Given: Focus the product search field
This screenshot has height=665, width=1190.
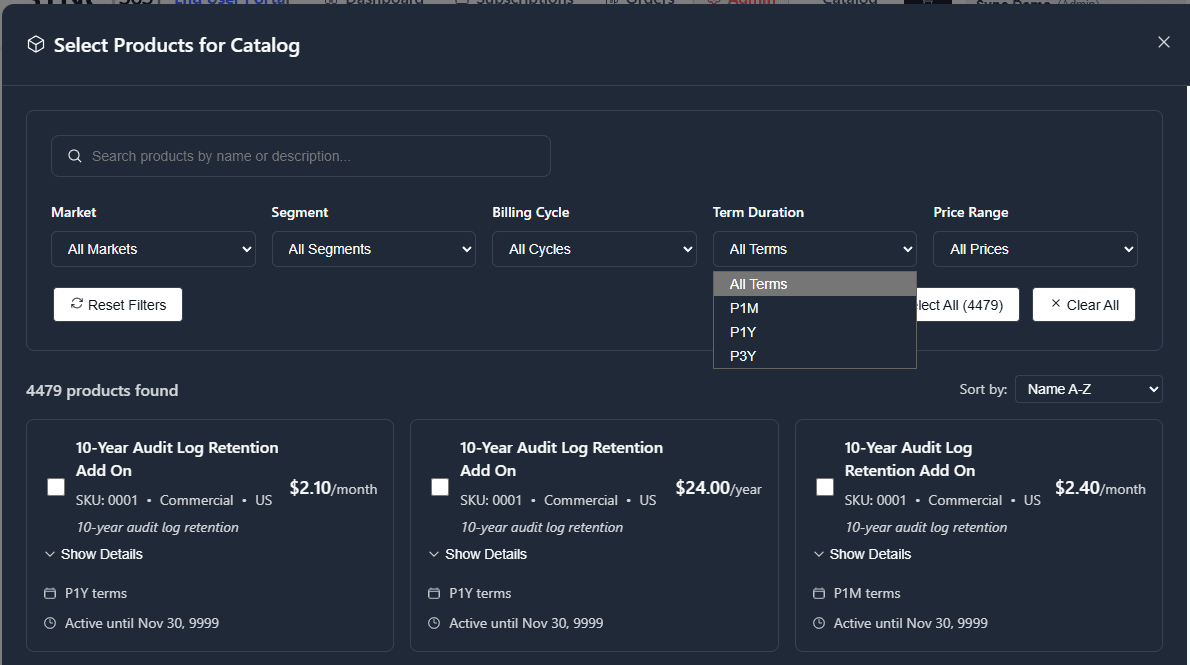Looking at the screenshot, I should tap(301, 156).
